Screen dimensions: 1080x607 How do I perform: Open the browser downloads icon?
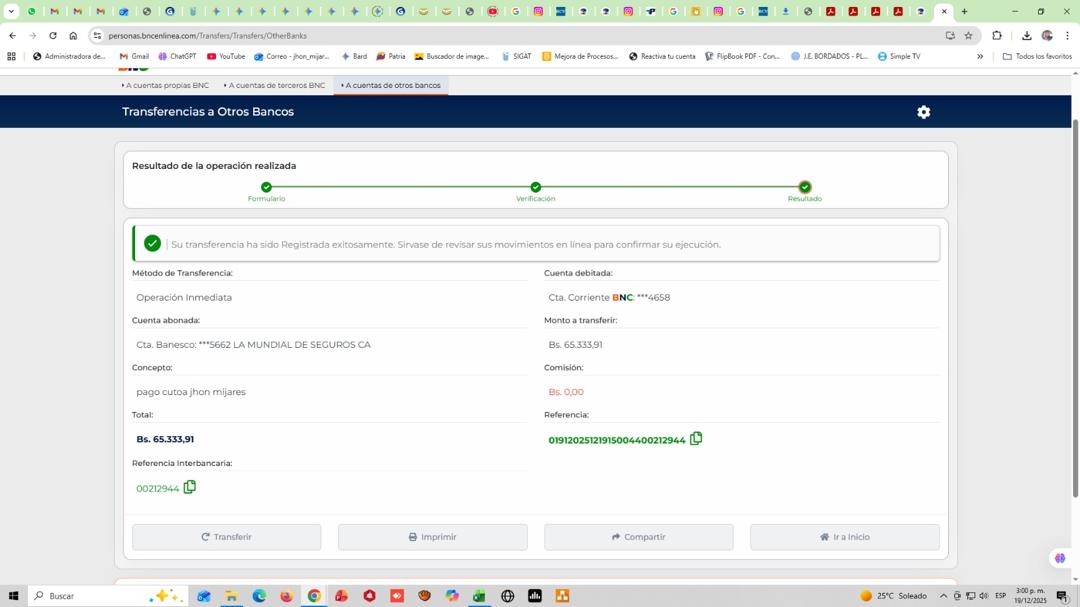(1026, 35)
